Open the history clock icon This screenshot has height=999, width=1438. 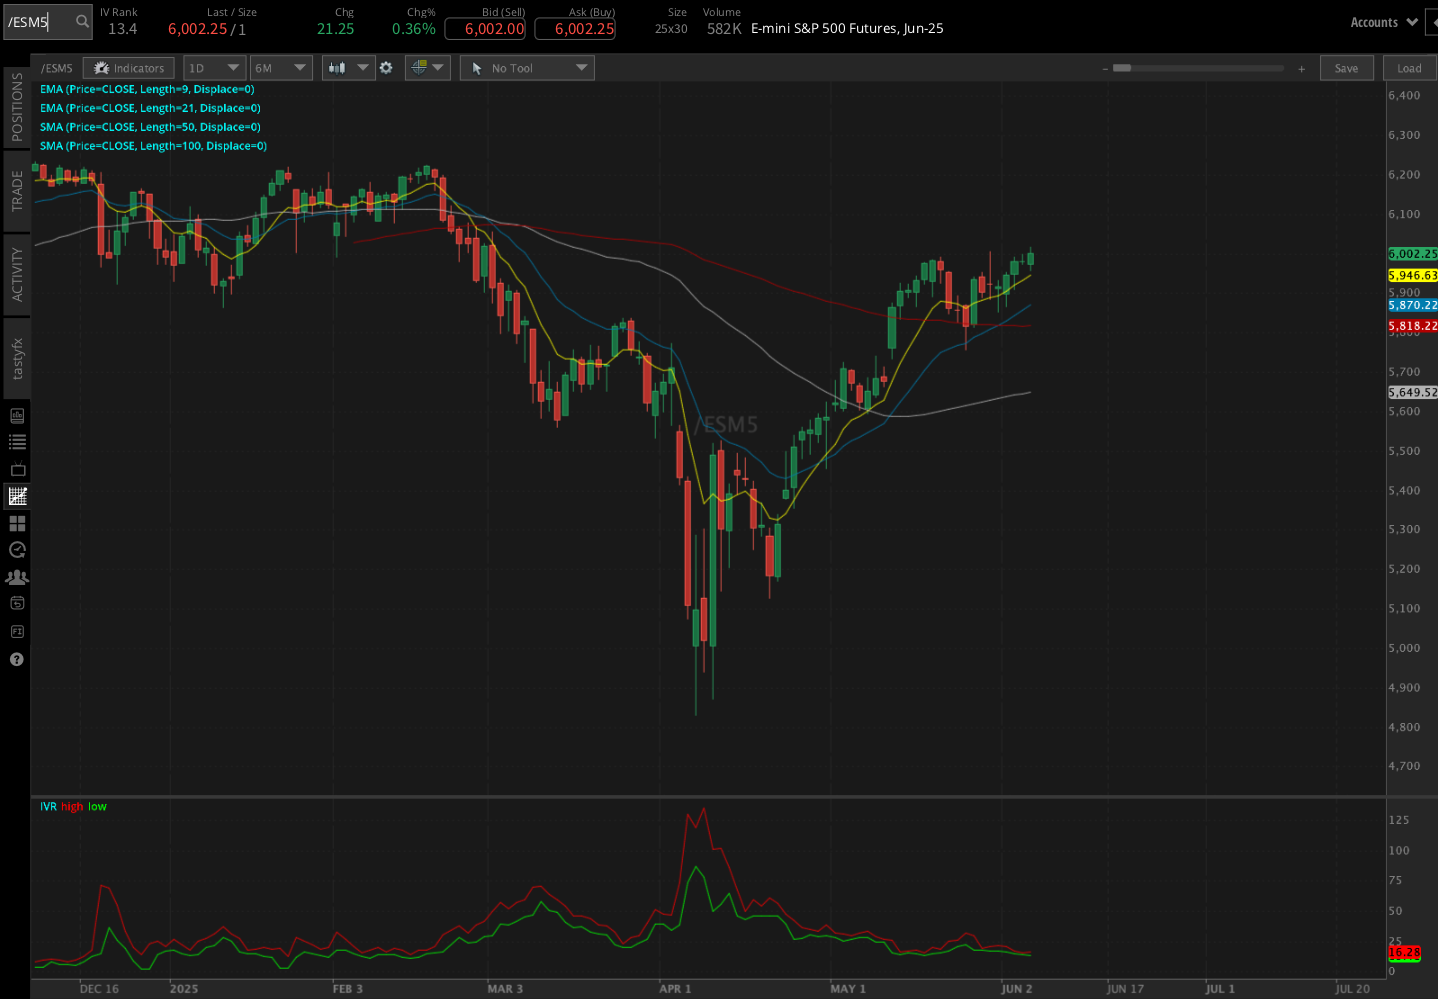pos(16,550)
